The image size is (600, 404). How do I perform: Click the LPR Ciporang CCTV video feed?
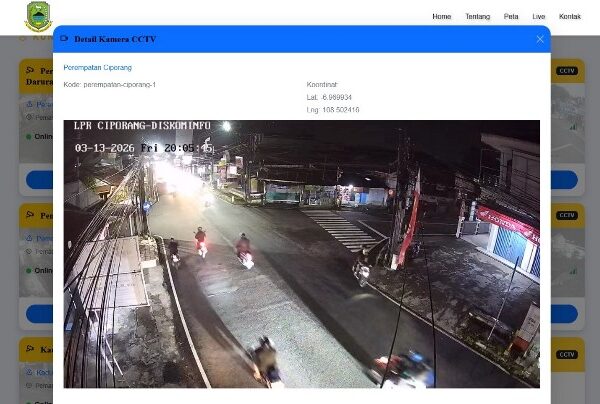[x=301, y=254]
